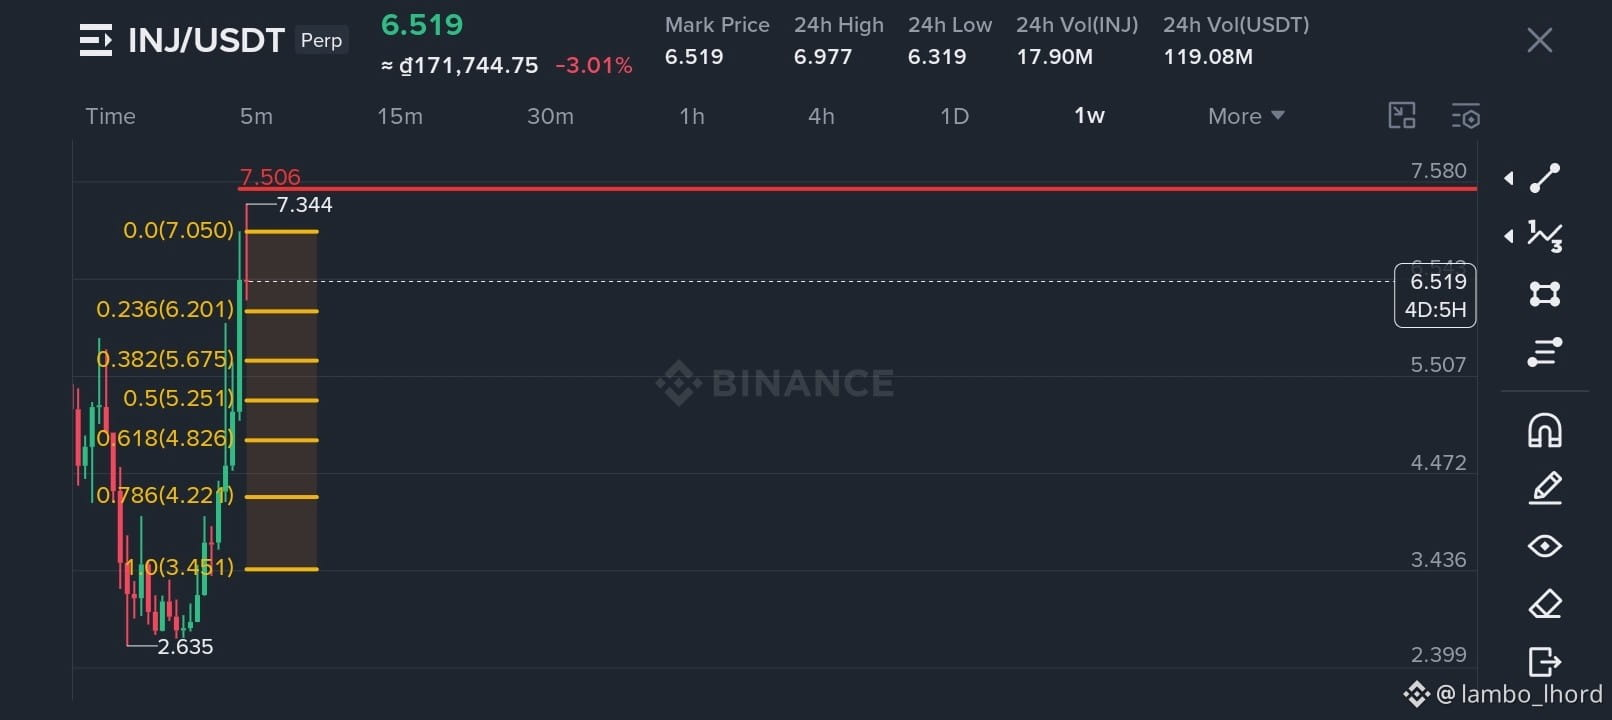Open chart indicator settings icon

coord(1466,116)
